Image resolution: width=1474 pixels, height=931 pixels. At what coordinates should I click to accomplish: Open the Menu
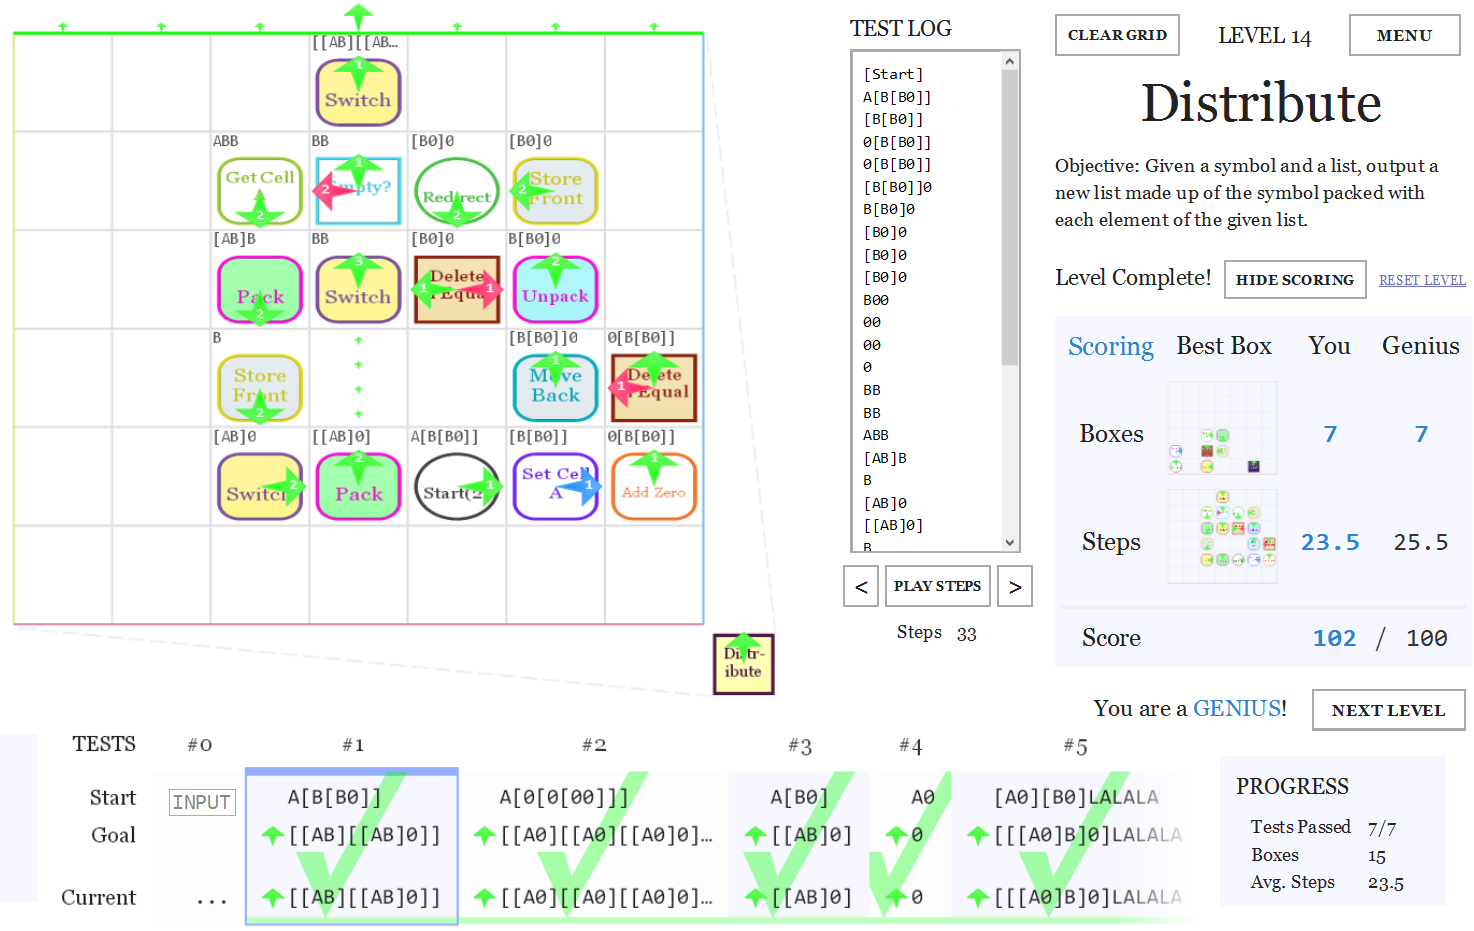pos(1404,35)
